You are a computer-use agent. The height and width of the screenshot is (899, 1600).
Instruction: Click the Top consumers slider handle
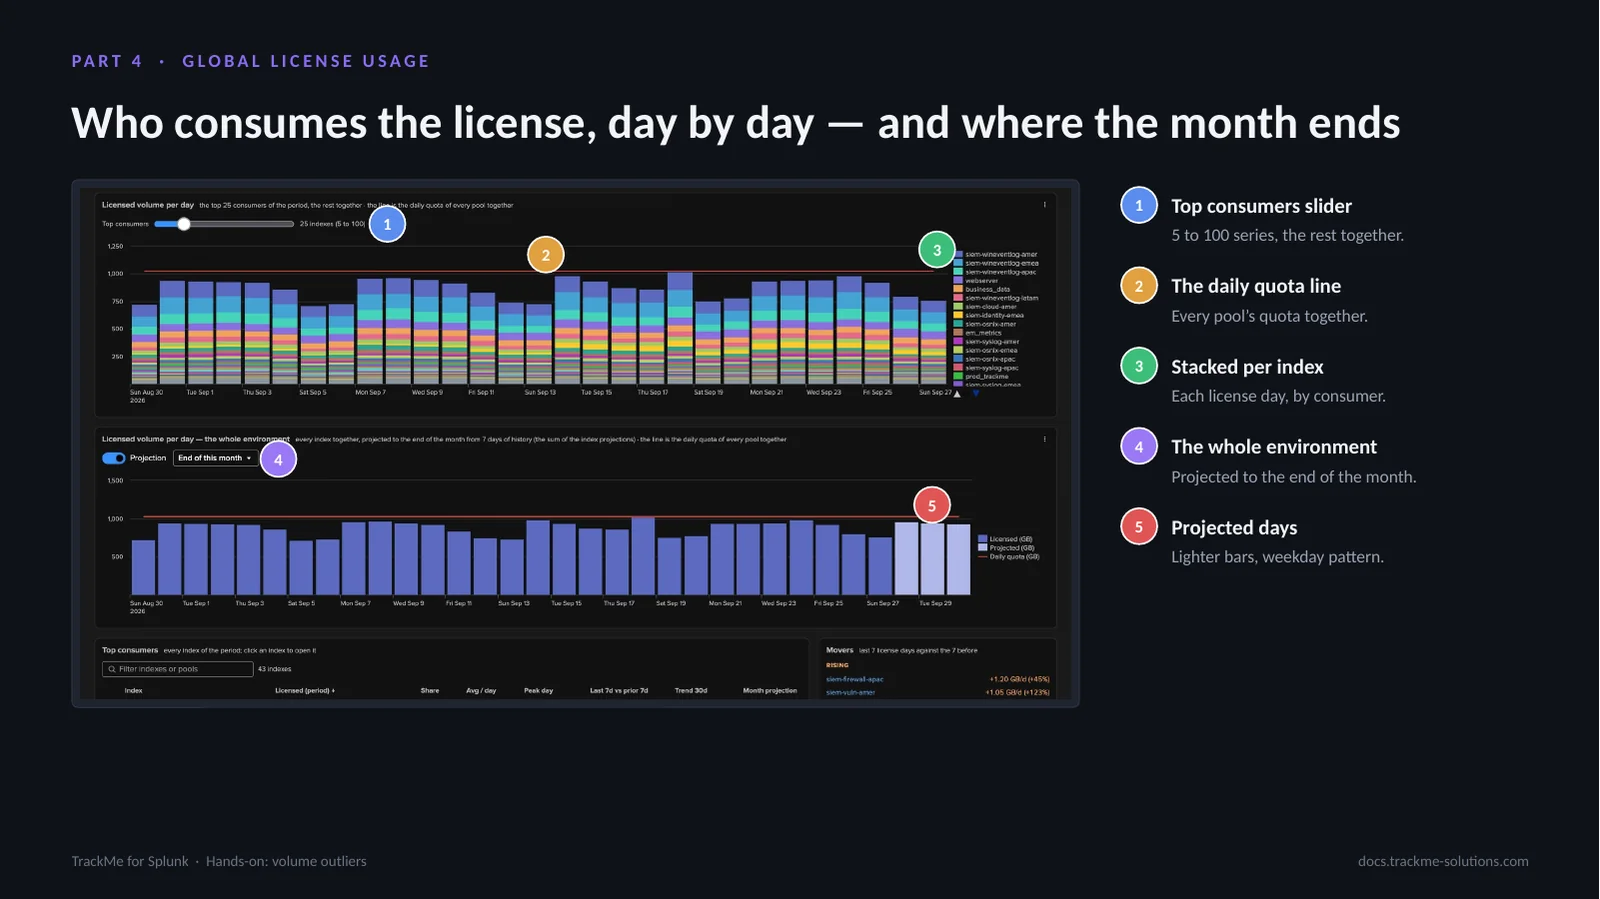click(184, 224)
